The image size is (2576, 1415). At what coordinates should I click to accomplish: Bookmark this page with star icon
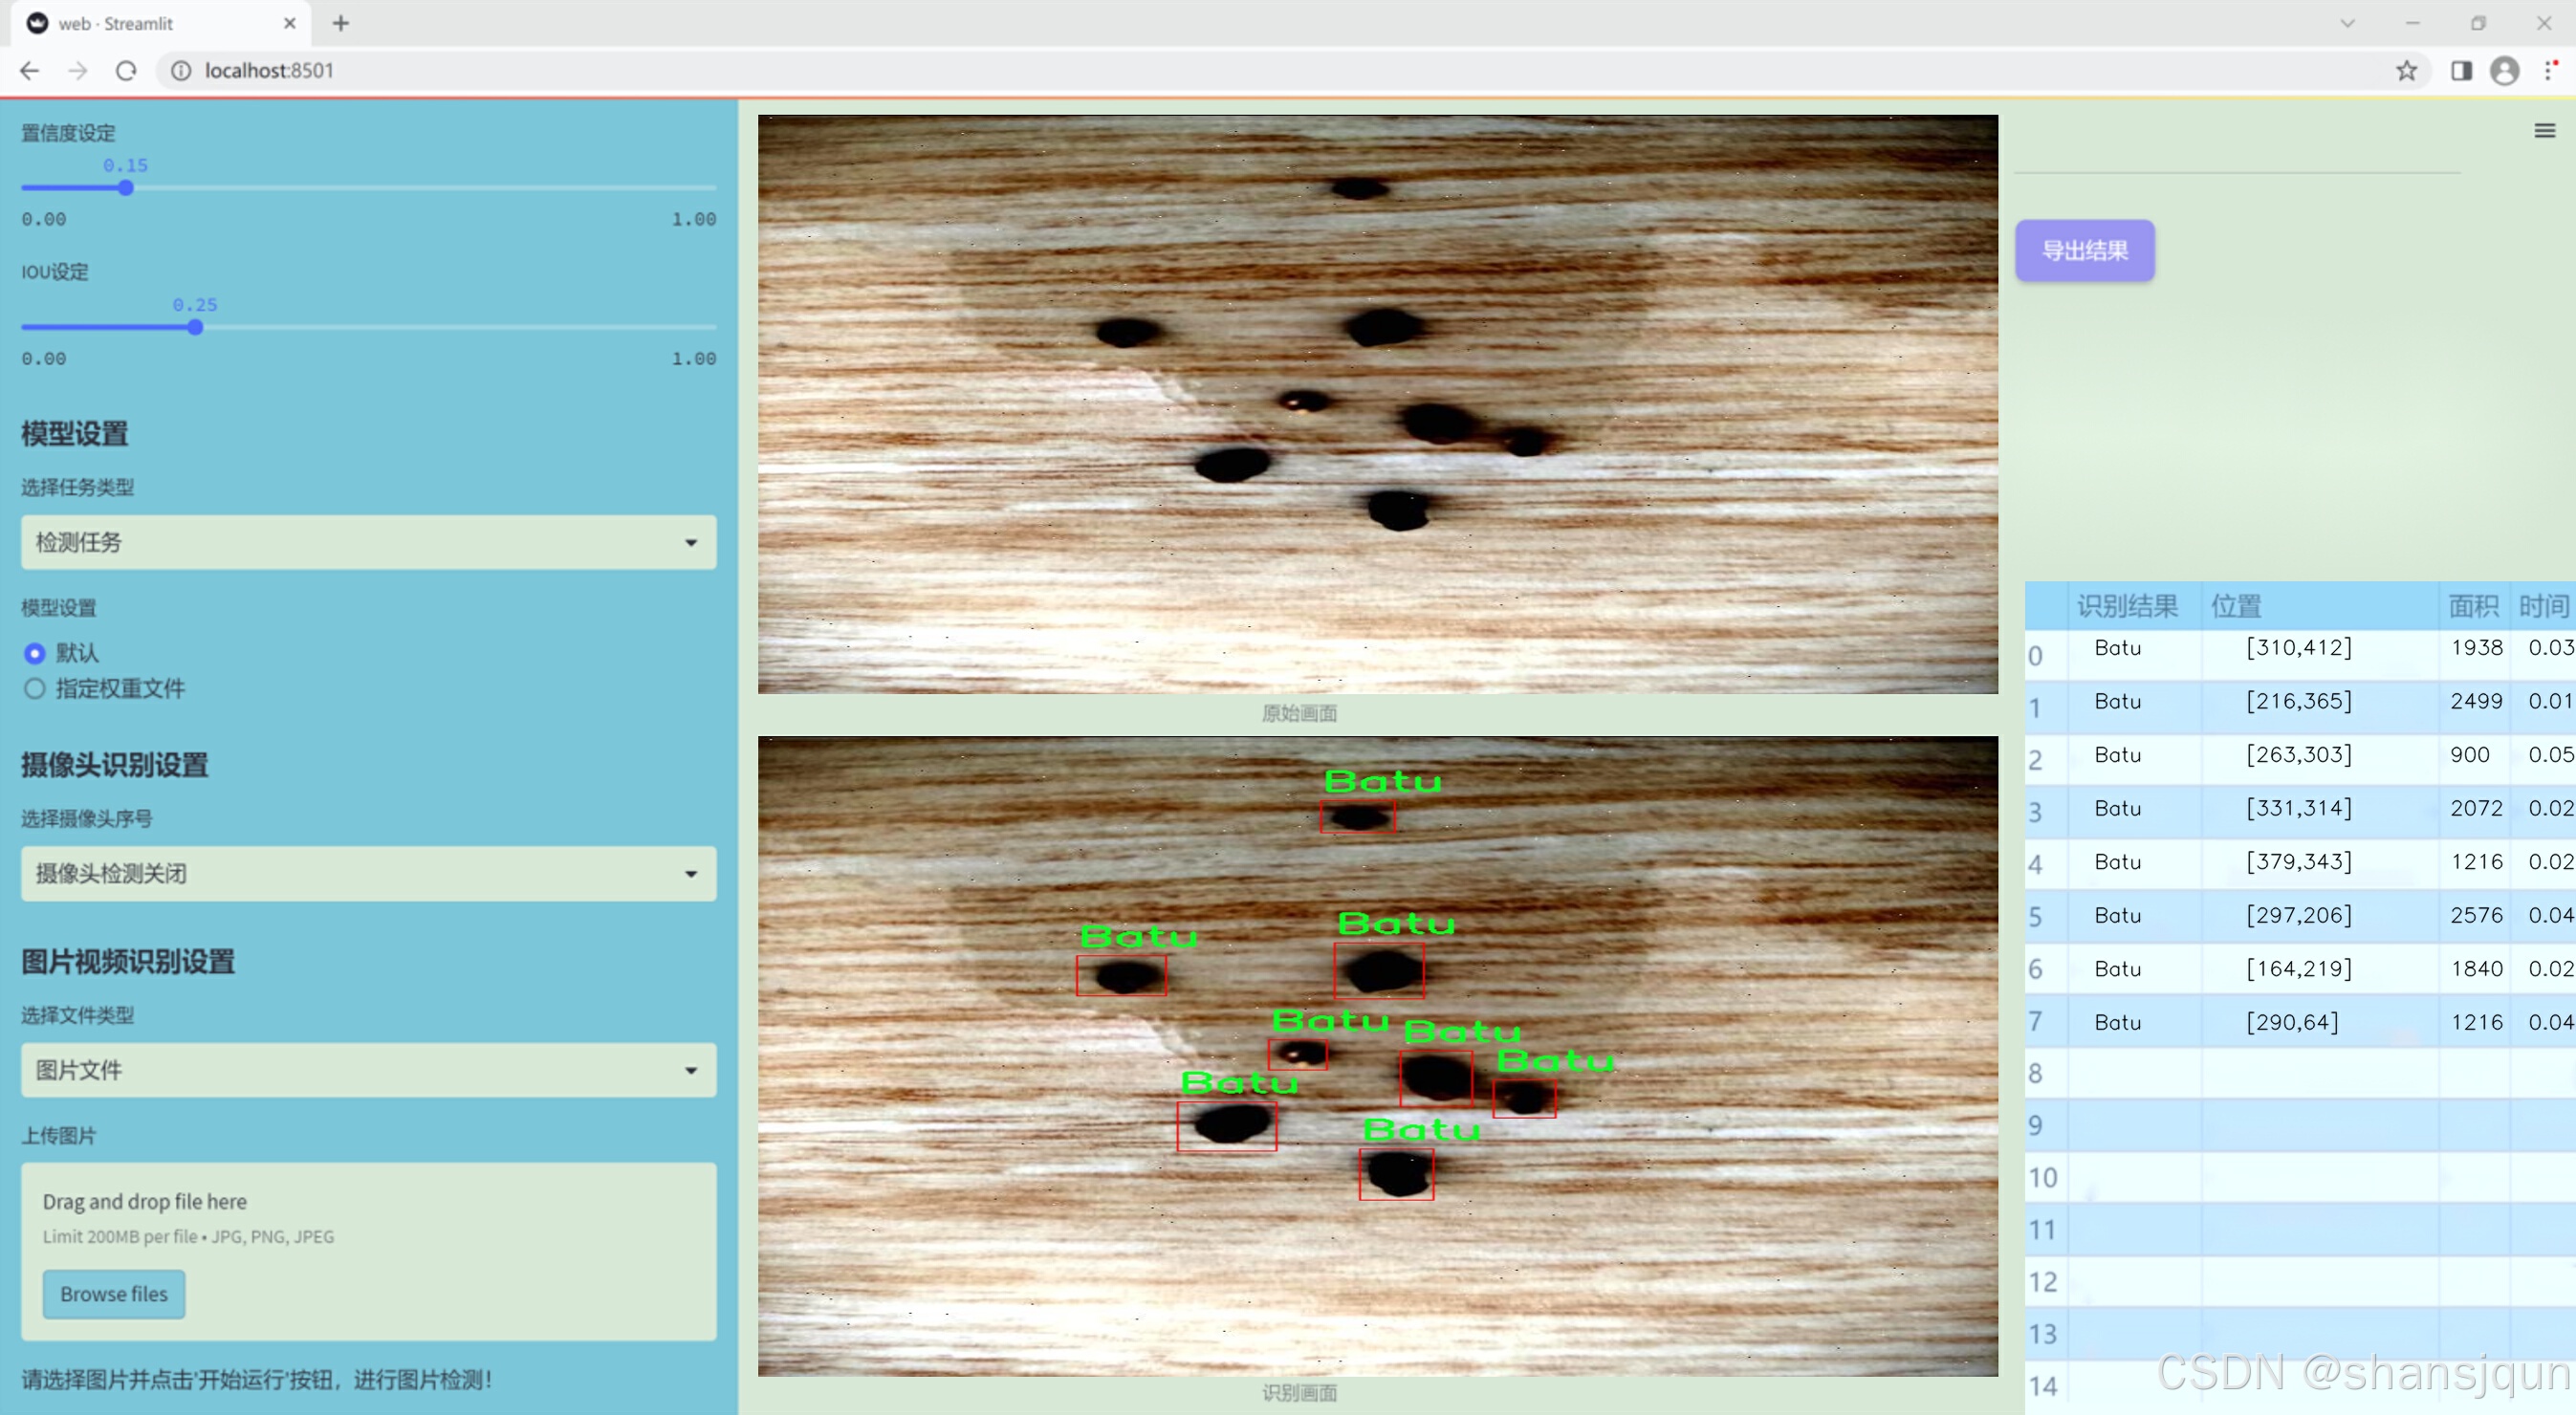[2406, 71]
